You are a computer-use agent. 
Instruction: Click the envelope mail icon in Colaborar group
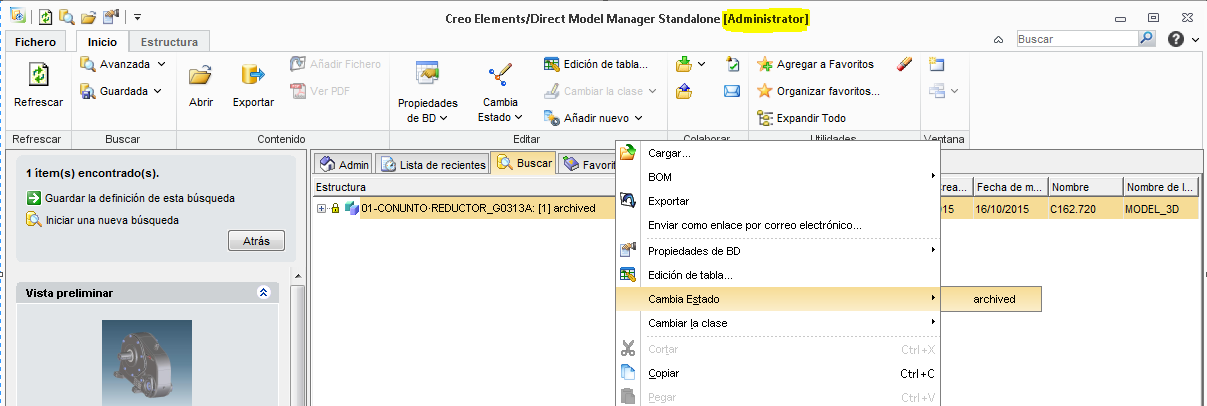(x=732, y=91)
